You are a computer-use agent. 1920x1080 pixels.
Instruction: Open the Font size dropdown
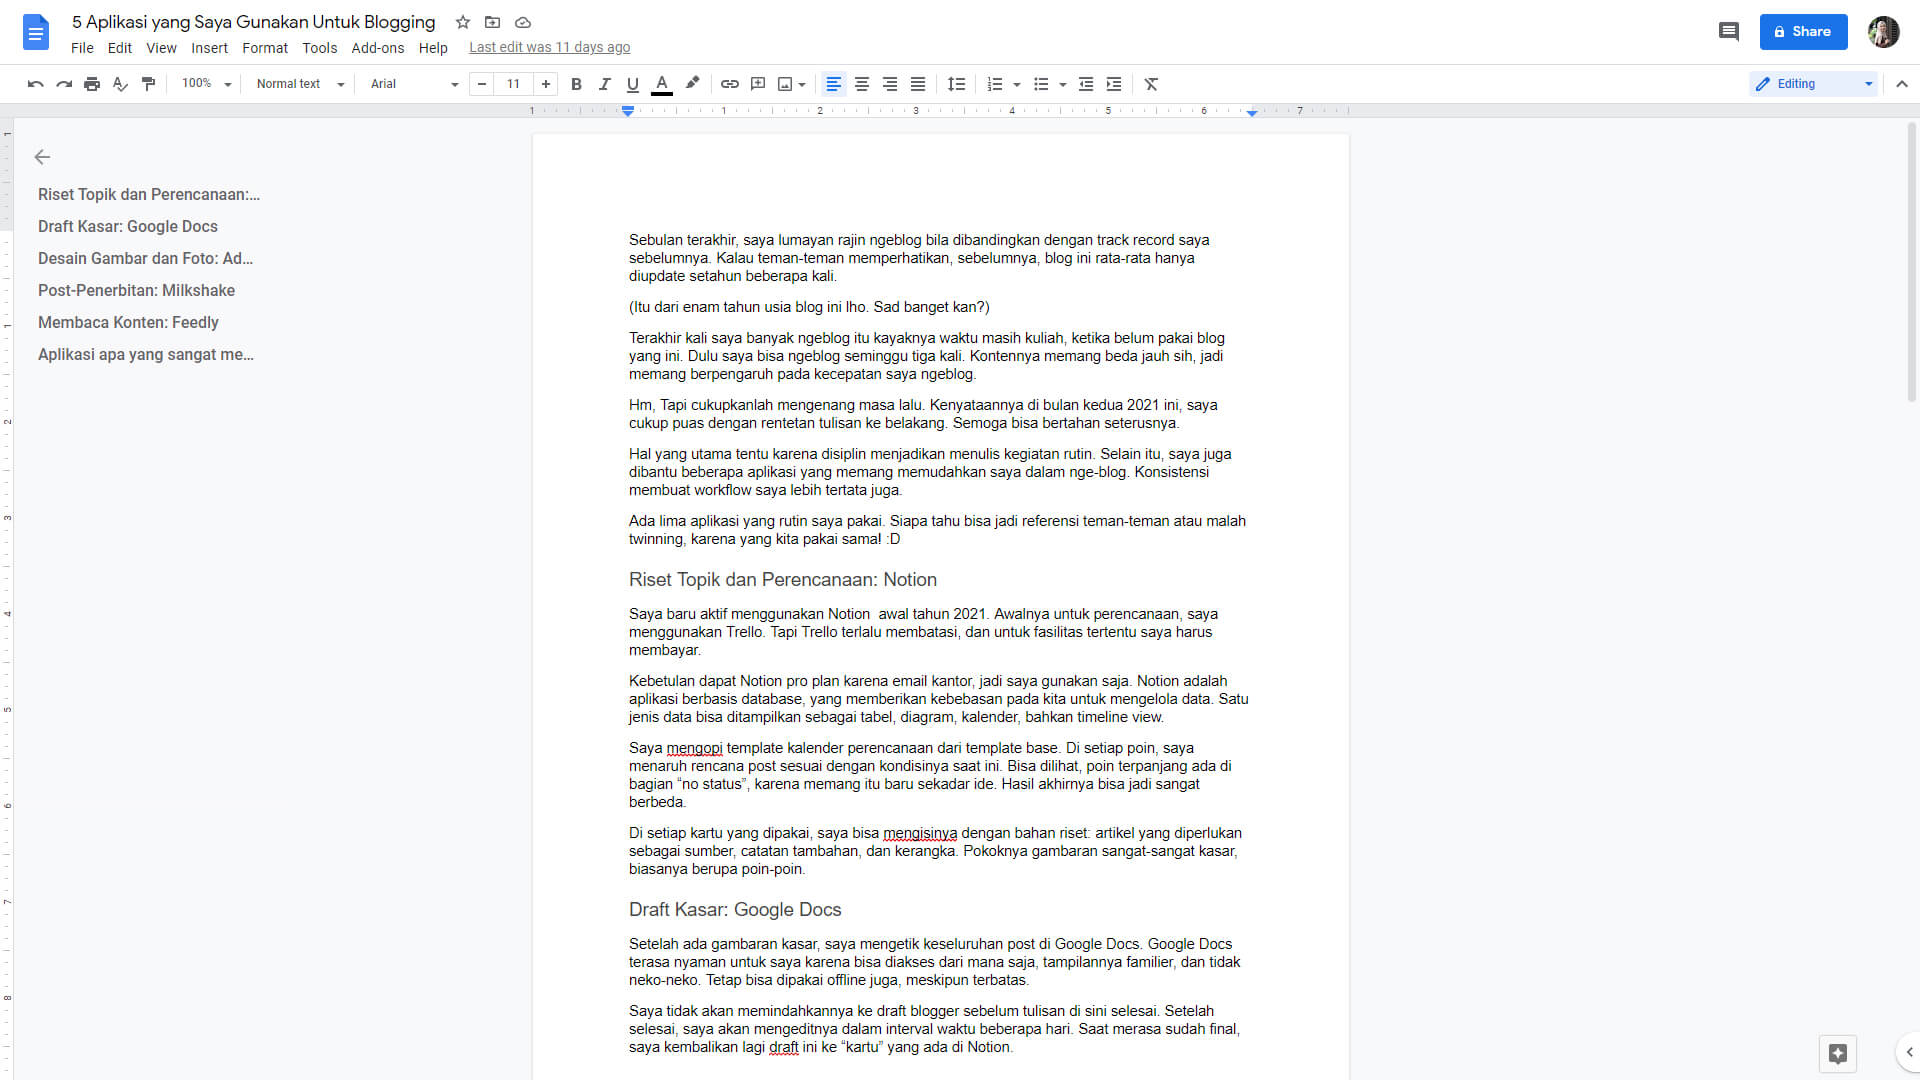(514, 83)
